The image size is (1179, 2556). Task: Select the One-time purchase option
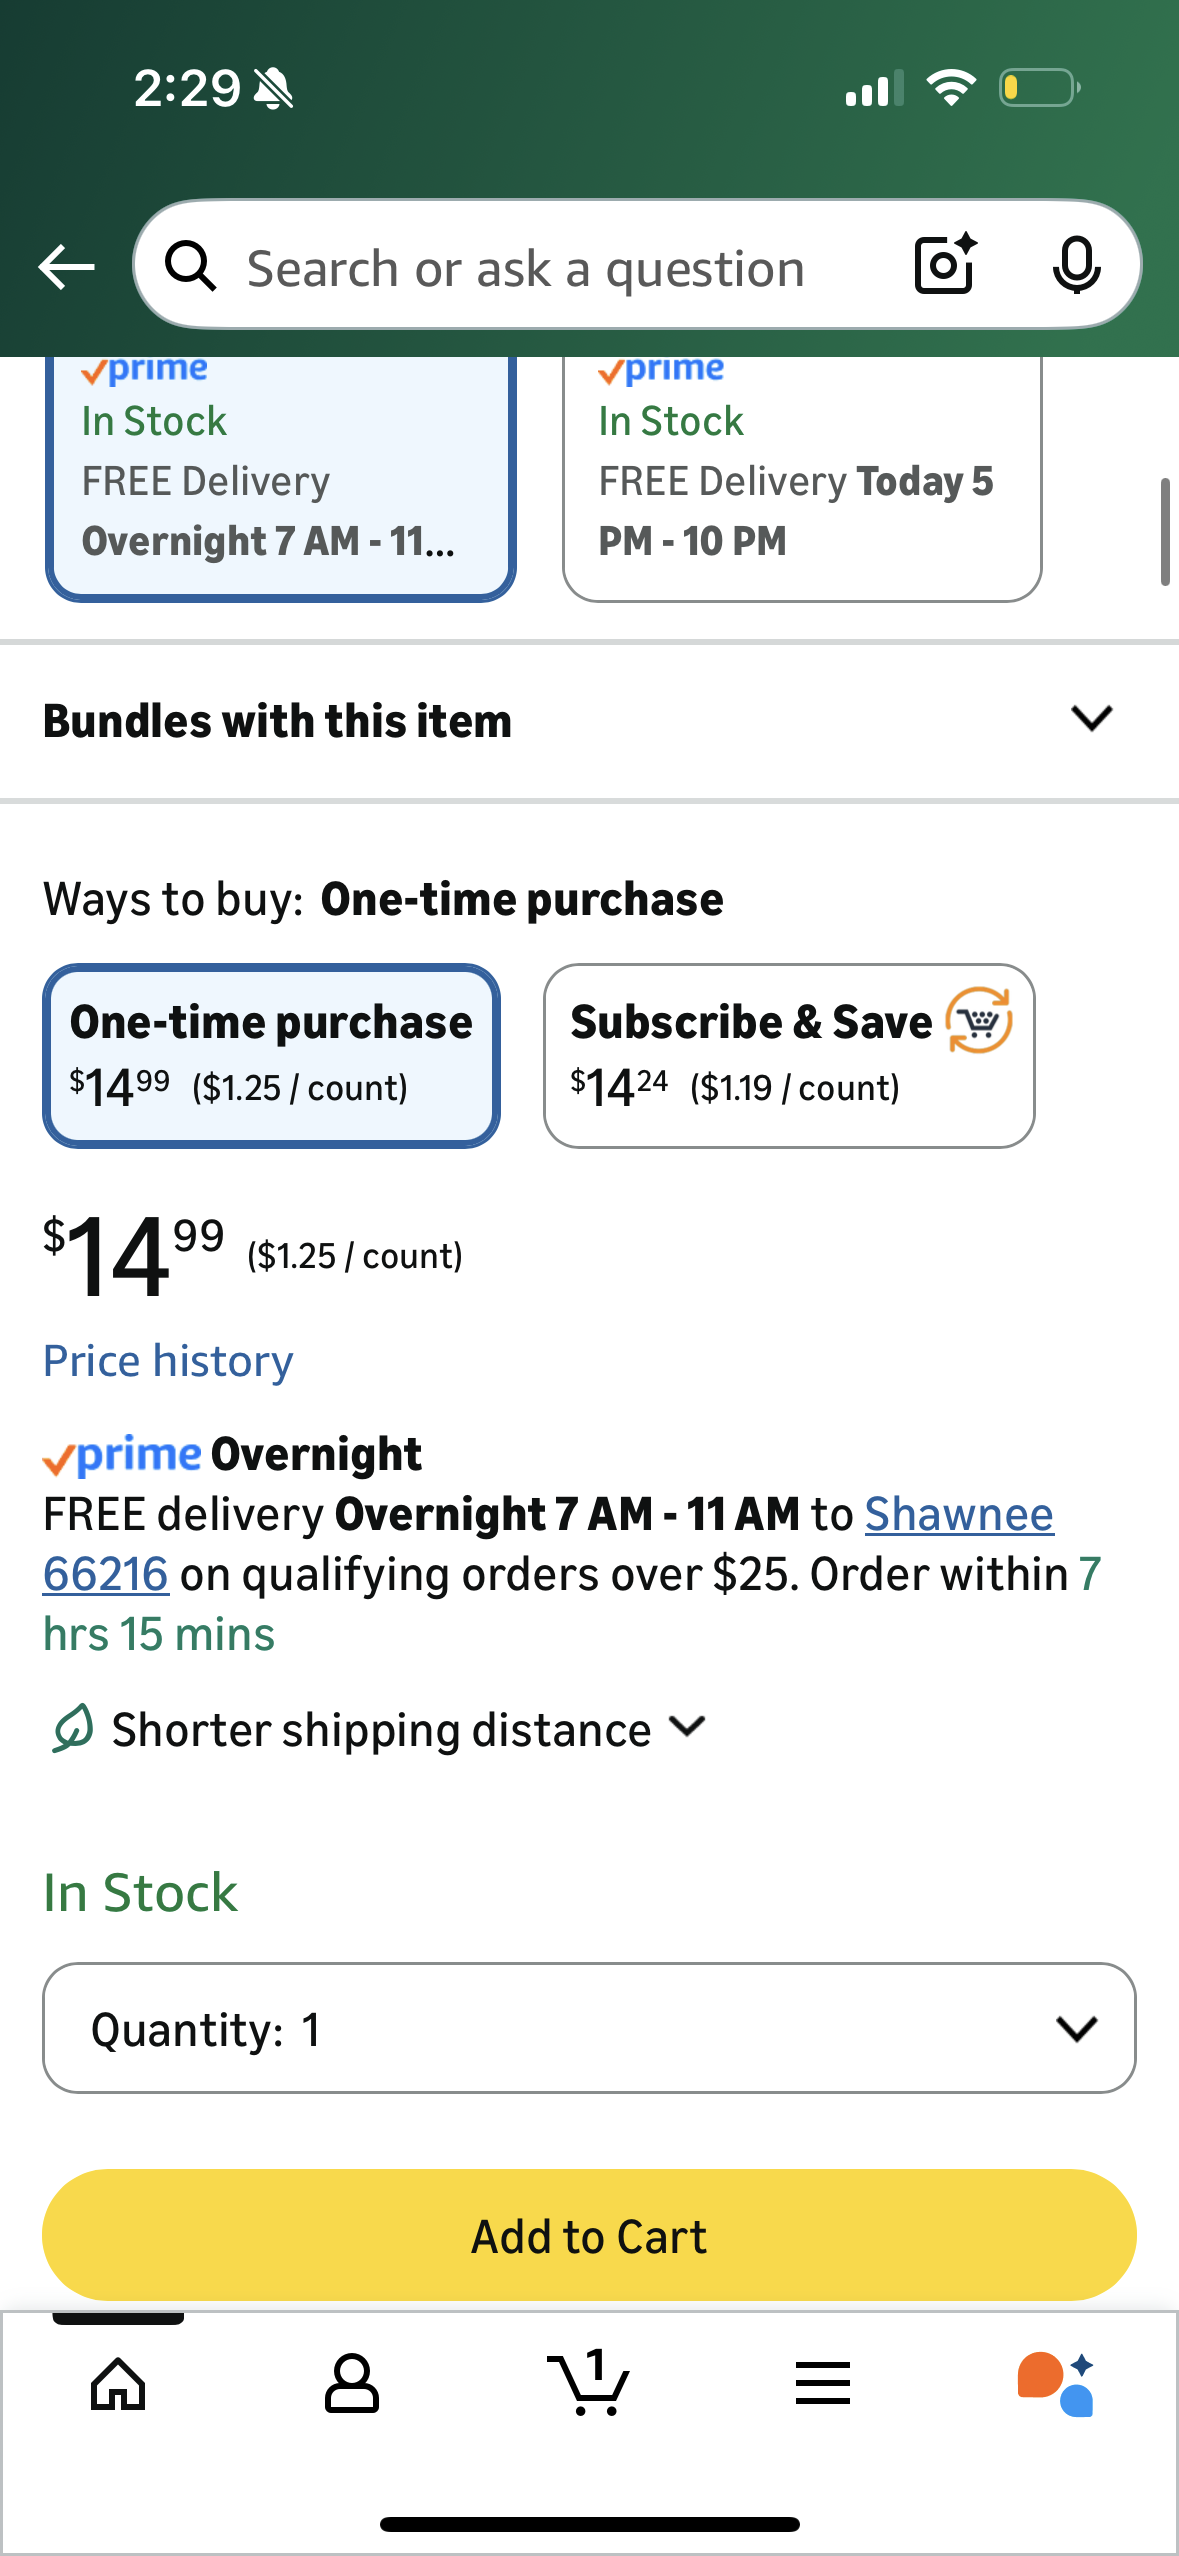tap(271, 1053)
